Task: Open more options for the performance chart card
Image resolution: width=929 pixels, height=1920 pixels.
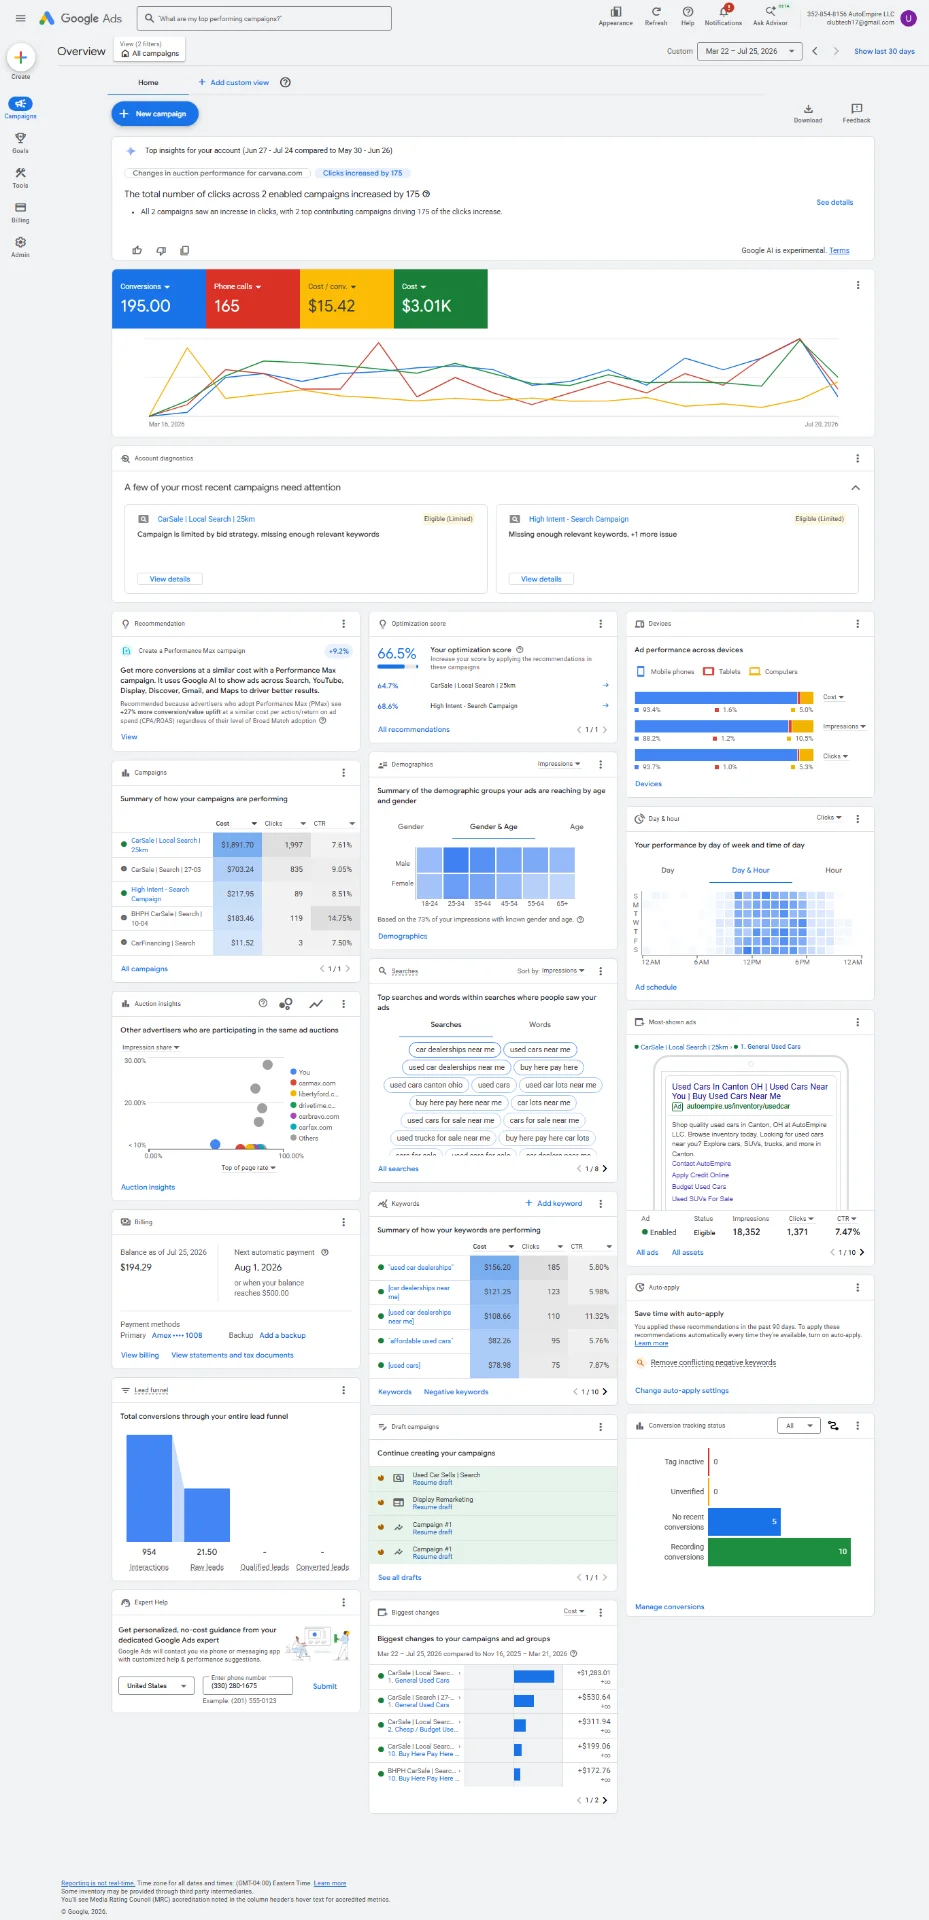Action: pos(857,285)
